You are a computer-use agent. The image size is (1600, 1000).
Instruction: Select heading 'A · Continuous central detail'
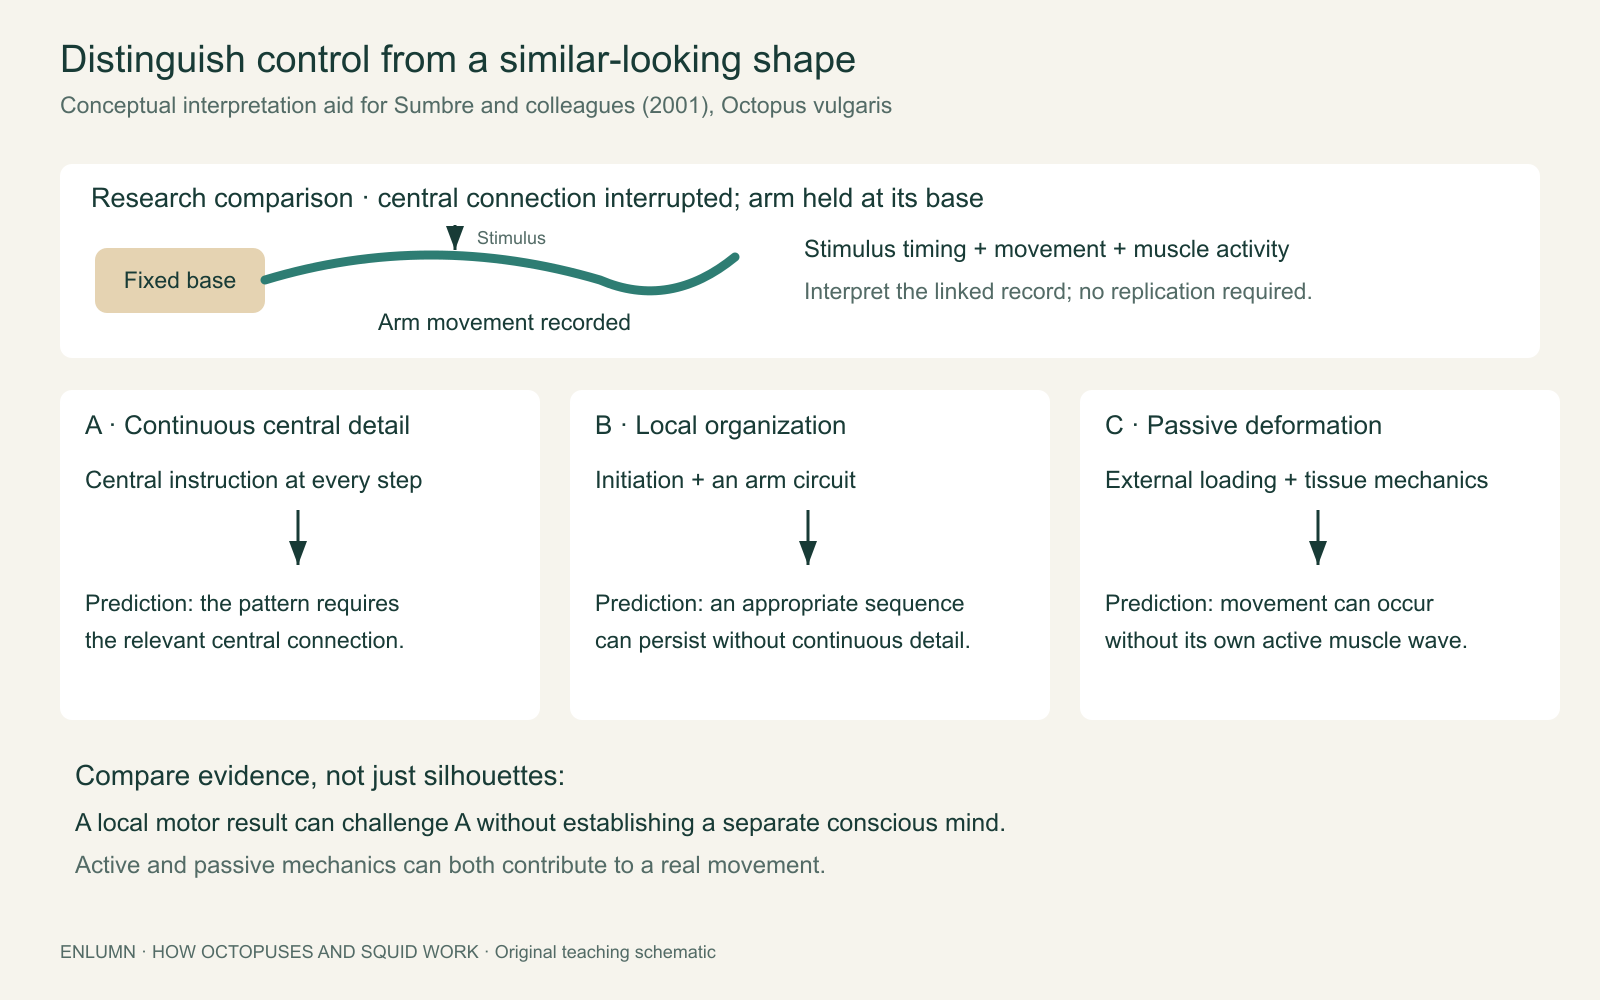[248, 425]
